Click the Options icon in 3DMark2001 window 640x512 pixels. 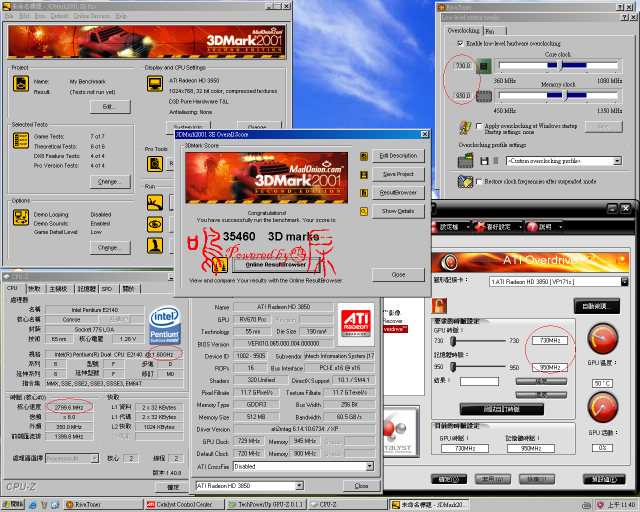coord(20,217)
